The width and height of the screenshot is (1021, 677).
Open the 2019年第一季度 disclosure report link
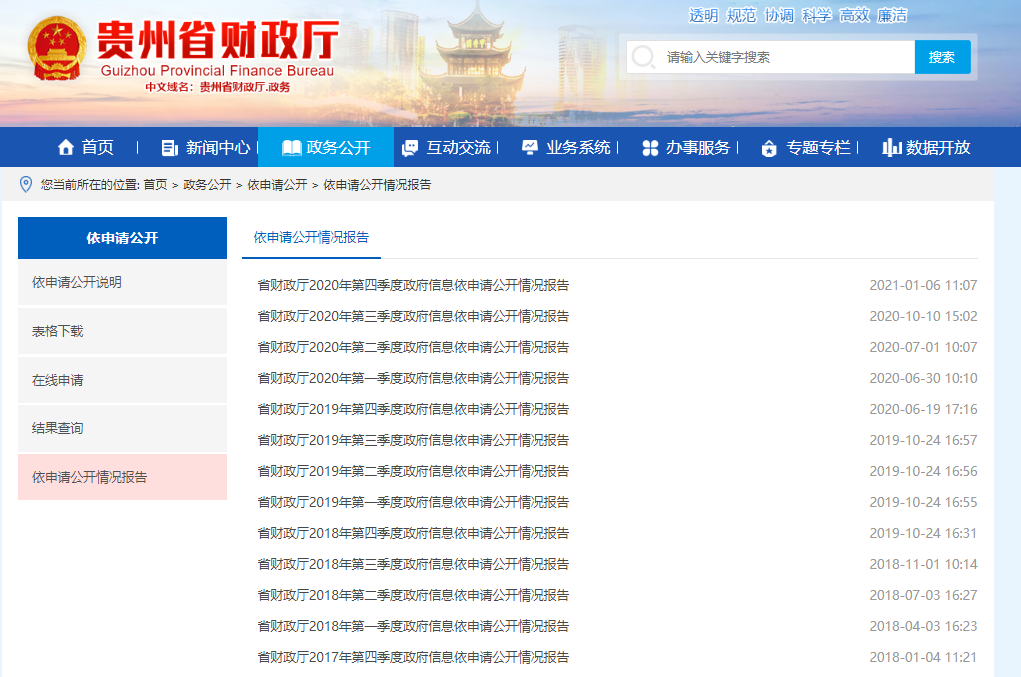pos(413,503)
